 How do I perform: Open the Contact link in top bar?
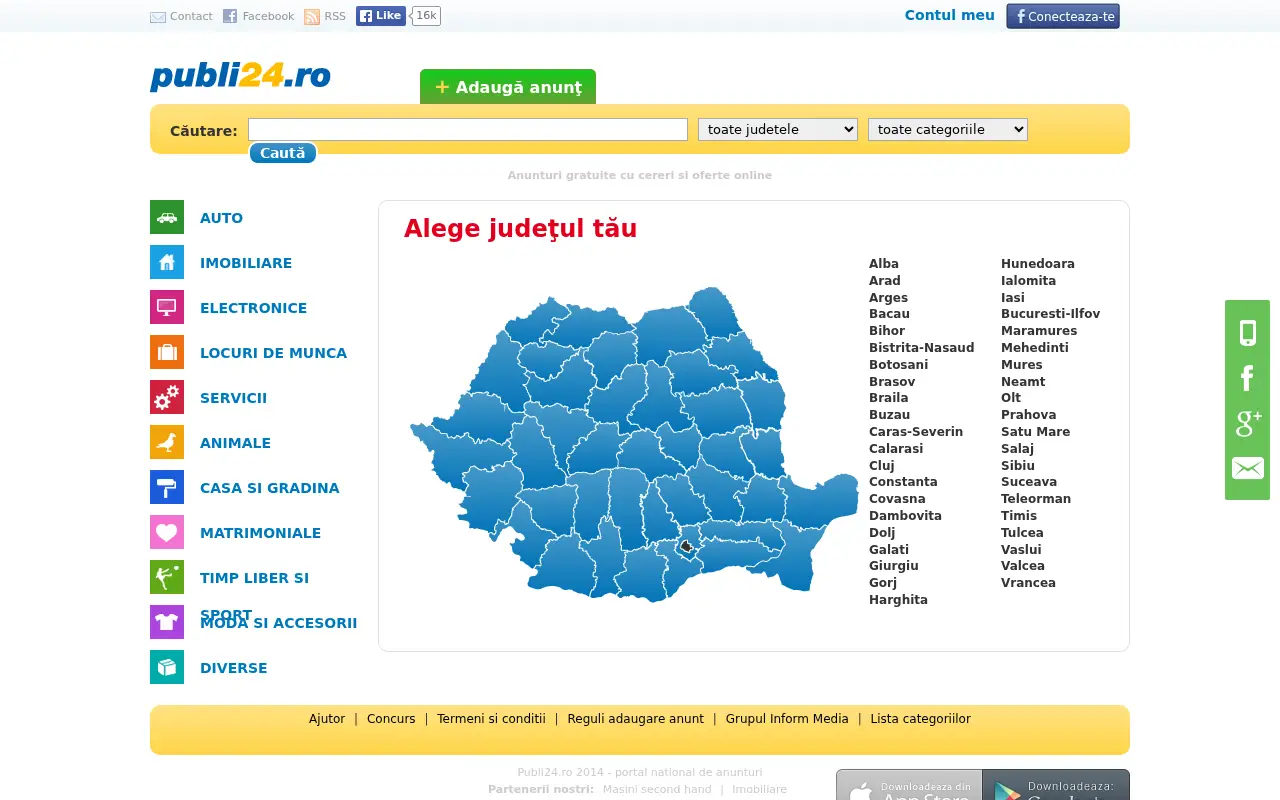tap(181, 16)
